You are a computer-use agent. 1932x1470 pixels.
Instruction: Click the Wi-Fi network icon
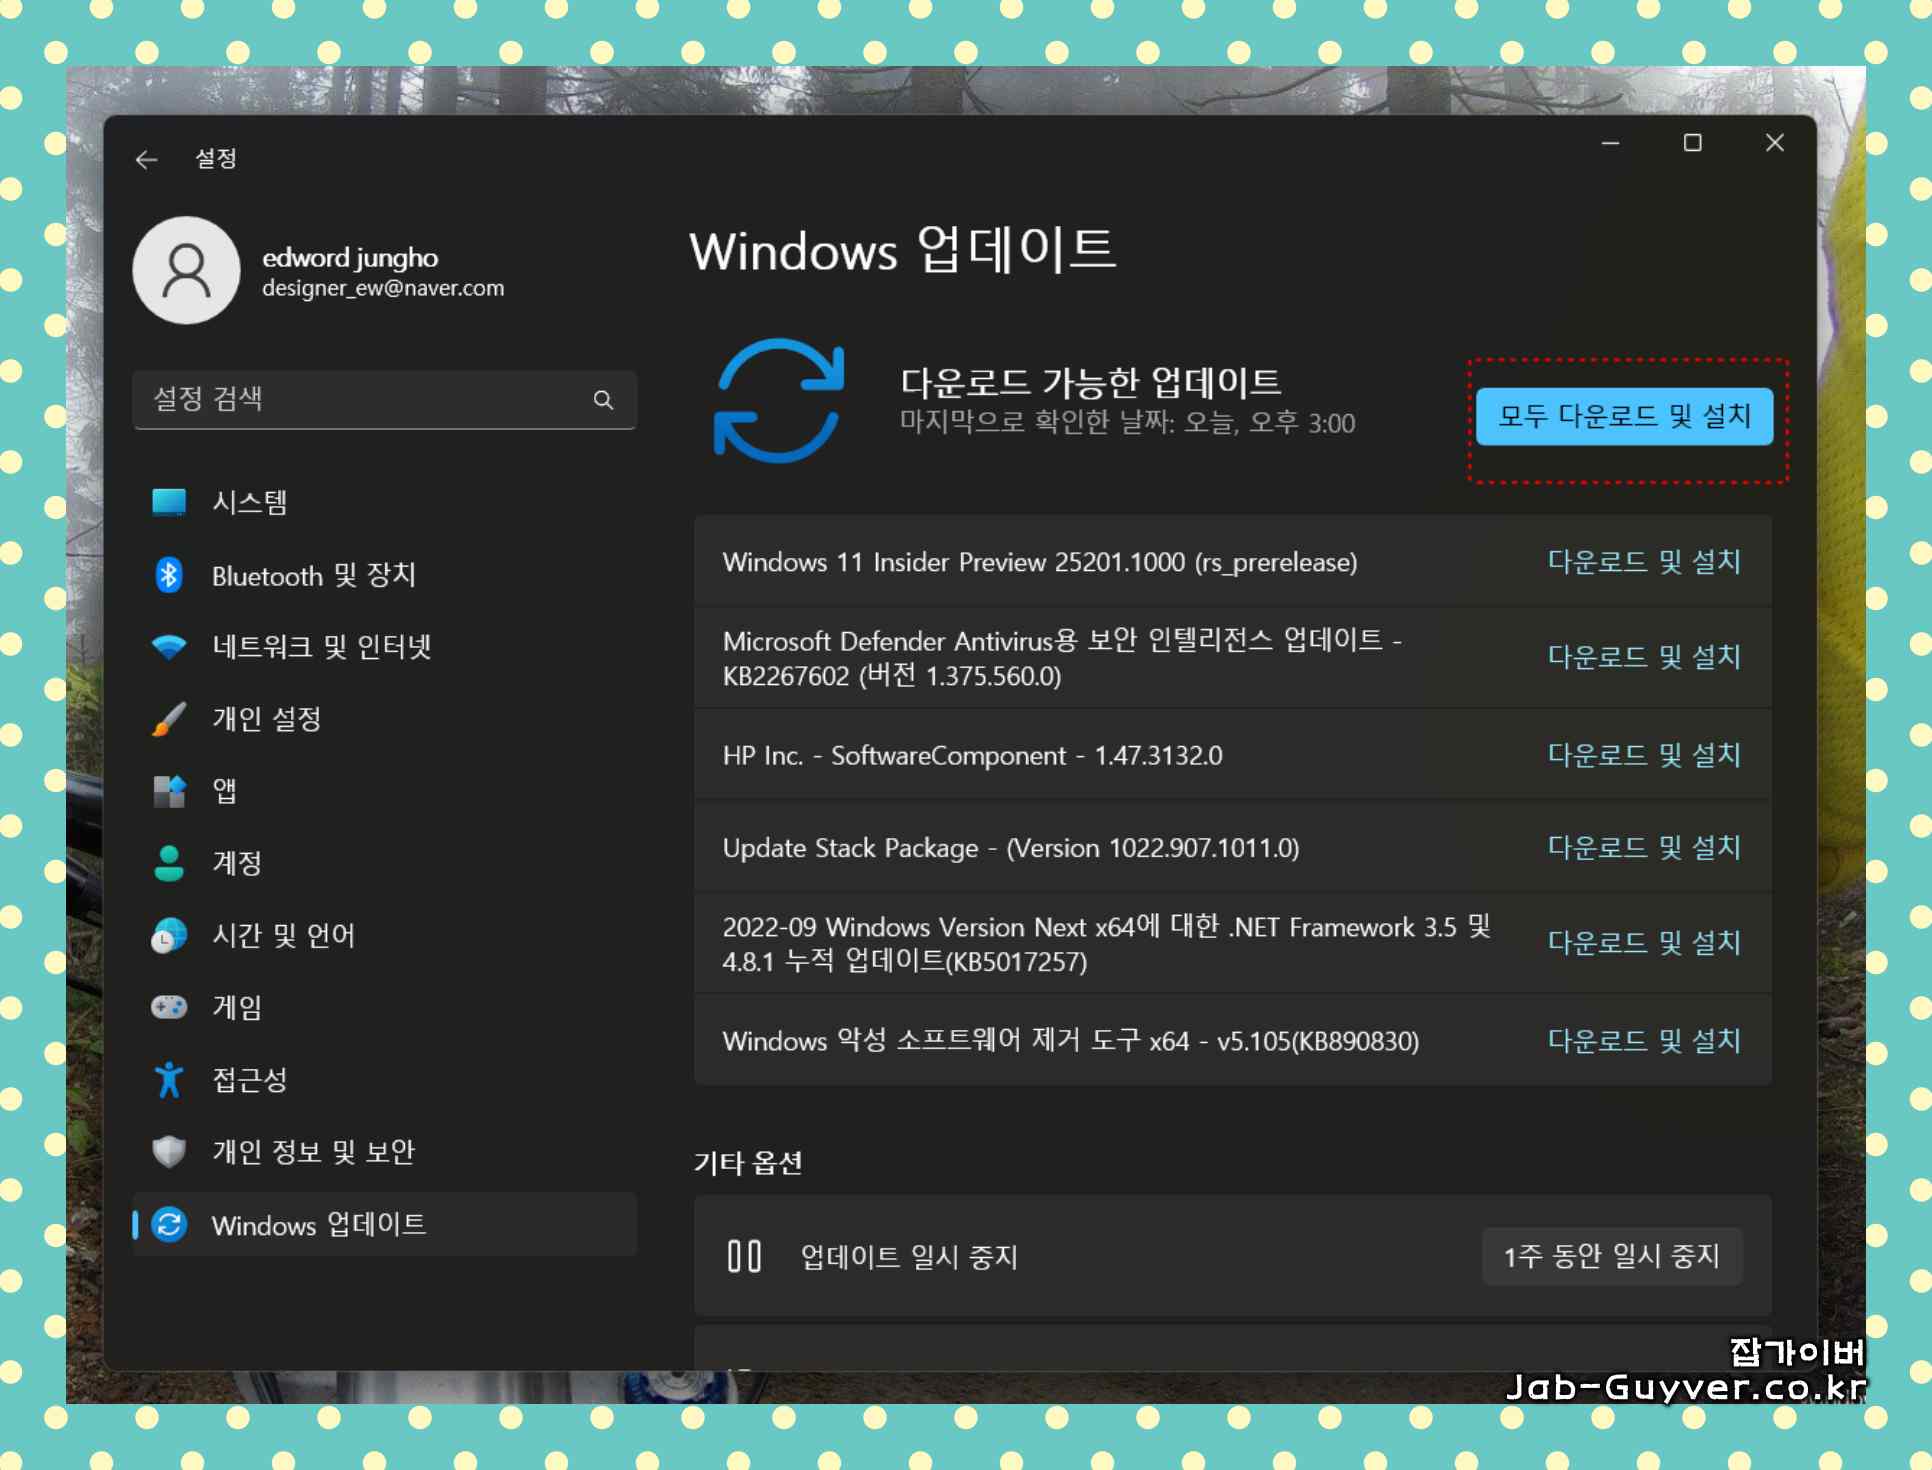169,647
